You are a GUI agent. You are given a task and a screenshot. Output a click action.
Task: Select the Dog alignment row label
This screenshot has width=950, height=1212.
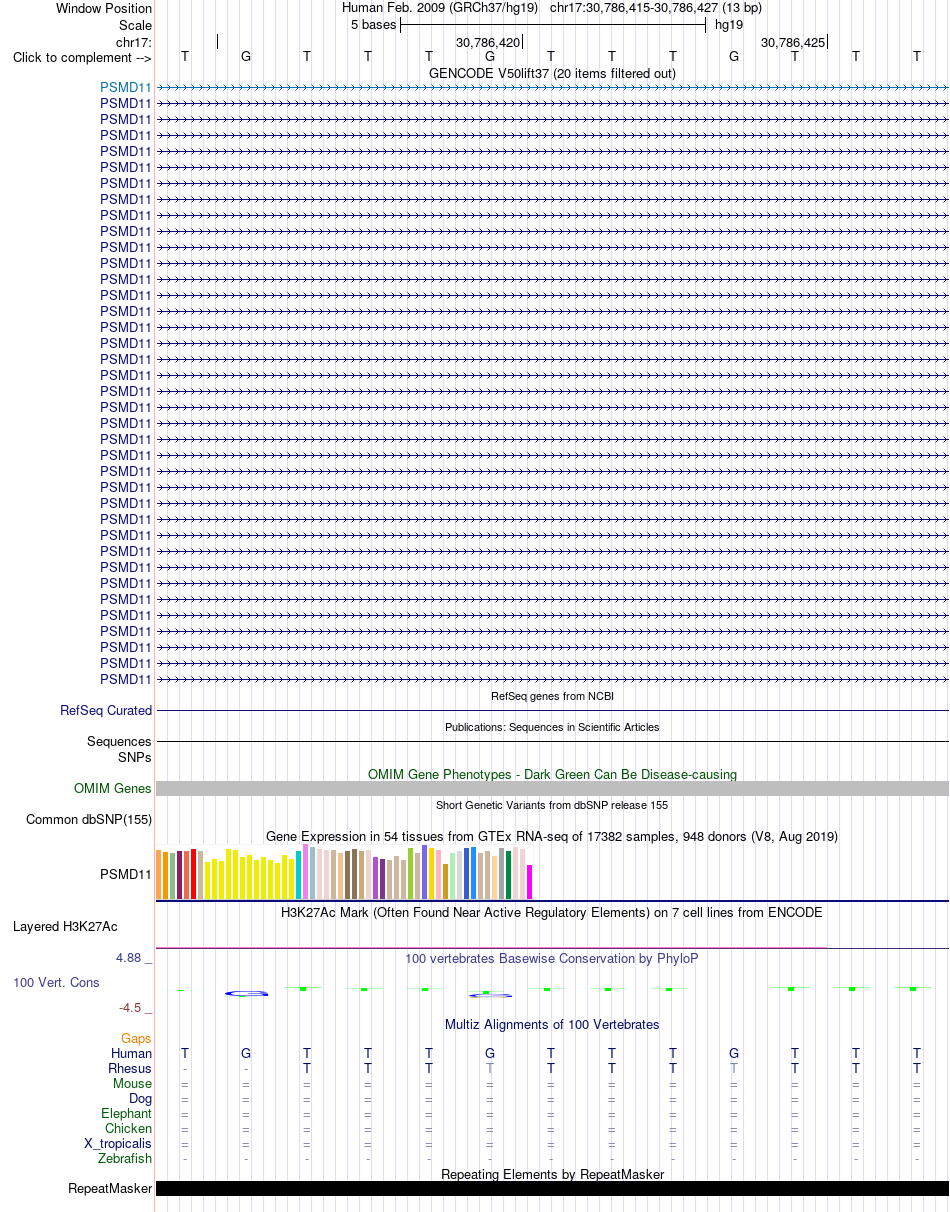tap(140, 1098)
